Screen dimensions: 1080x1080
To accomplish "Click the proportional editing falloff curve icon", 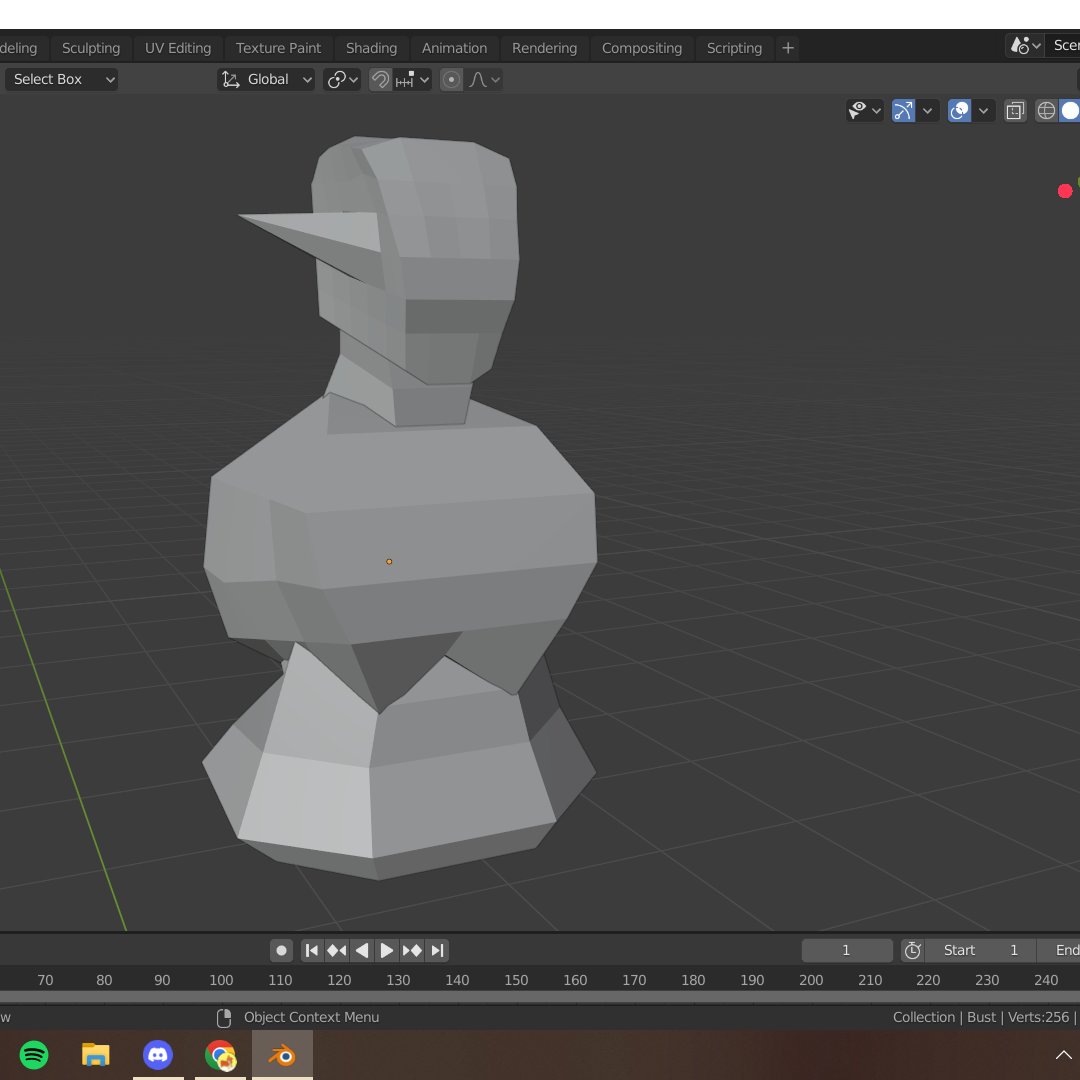I will click(x=477, y=79).
